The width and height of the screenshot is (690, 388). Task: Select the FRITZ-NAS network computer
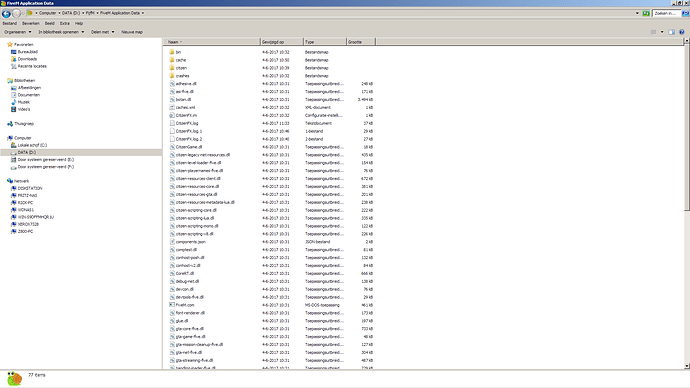click(x=24, y=196)
